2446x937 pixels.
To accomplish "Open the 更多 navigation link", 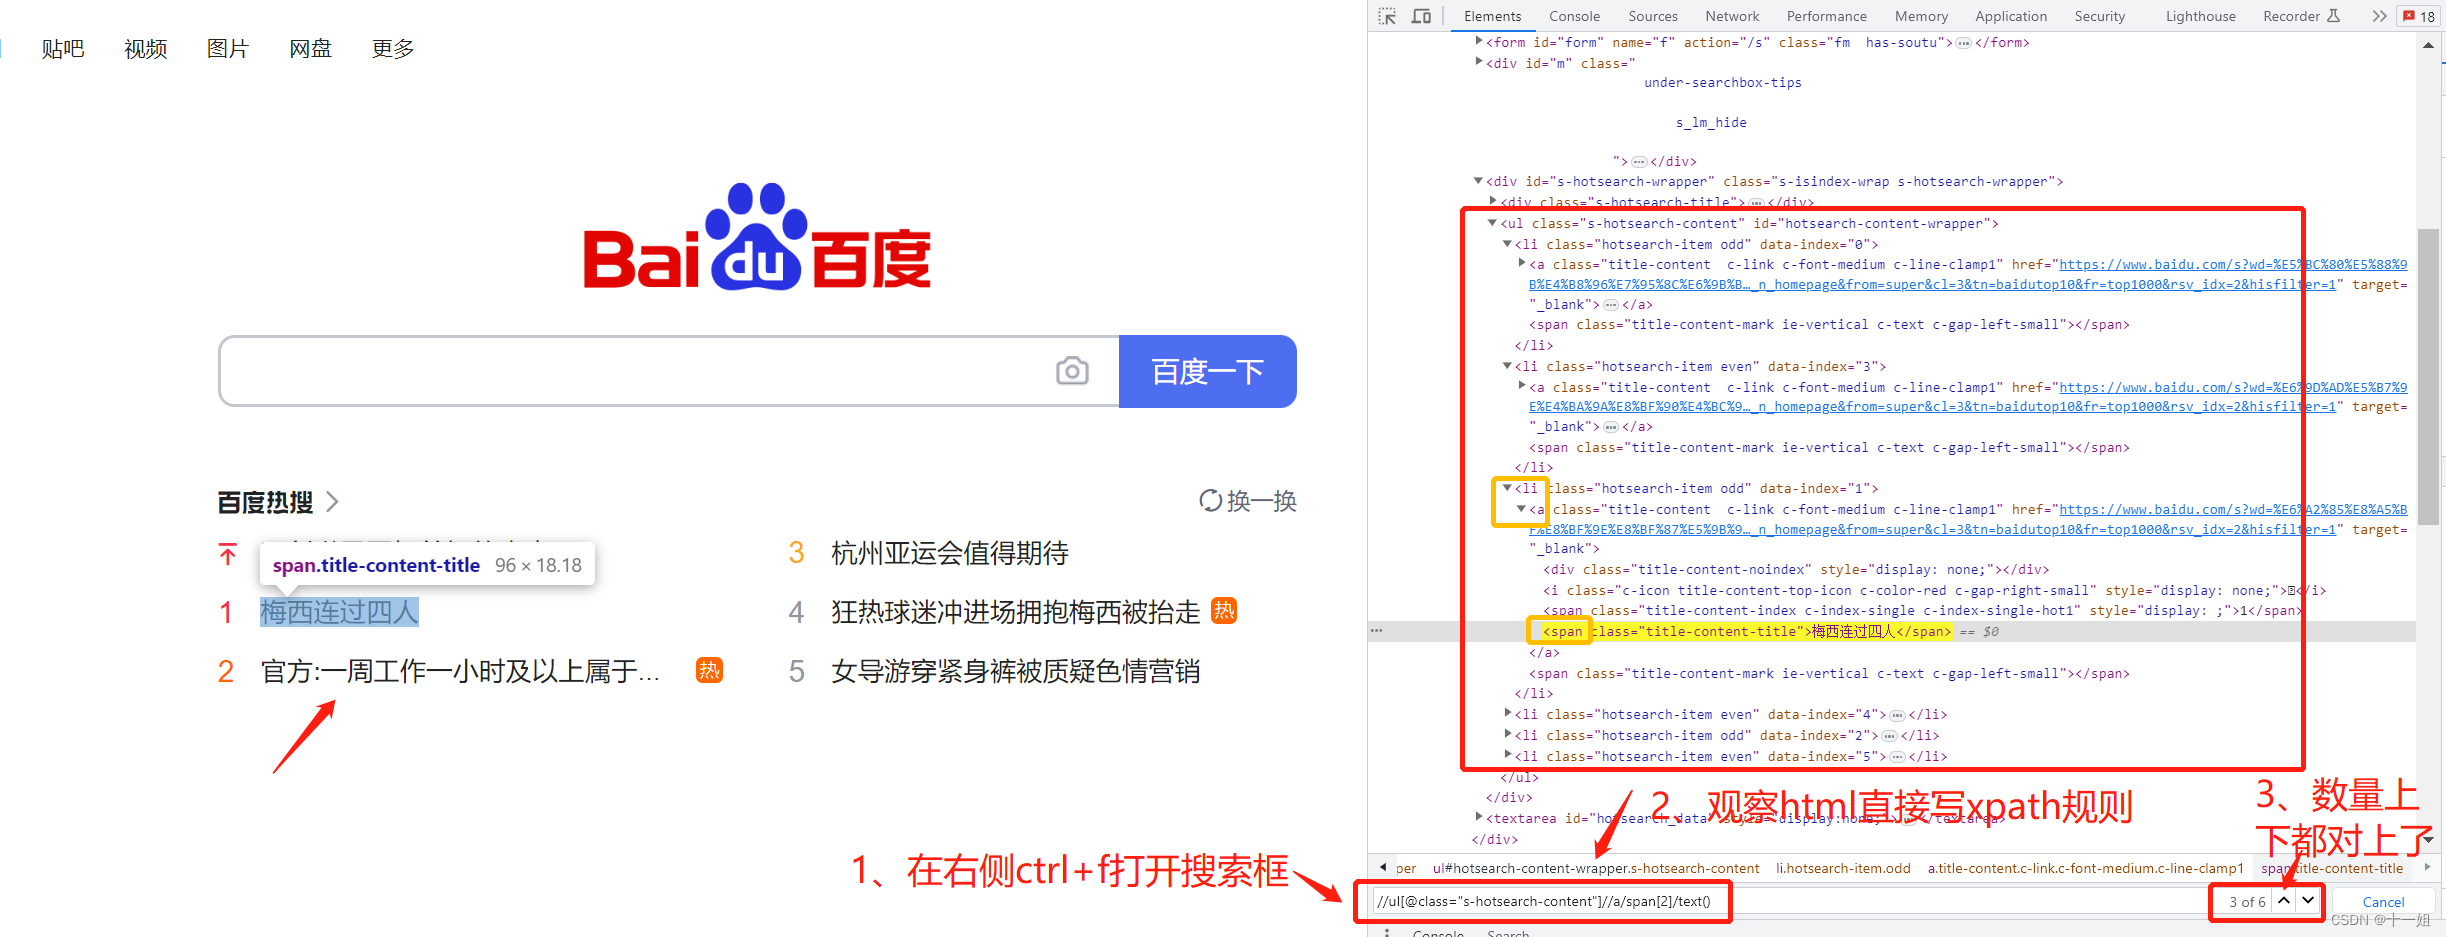I will tap(393, 48).
